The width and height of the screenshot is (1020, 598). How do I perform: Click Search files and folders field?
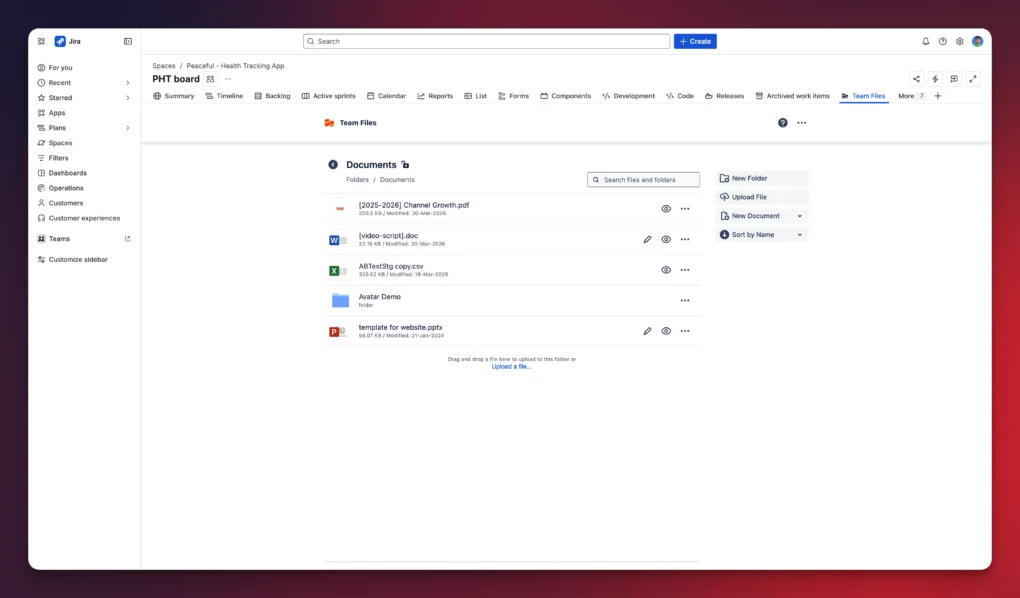coord(643,180)
